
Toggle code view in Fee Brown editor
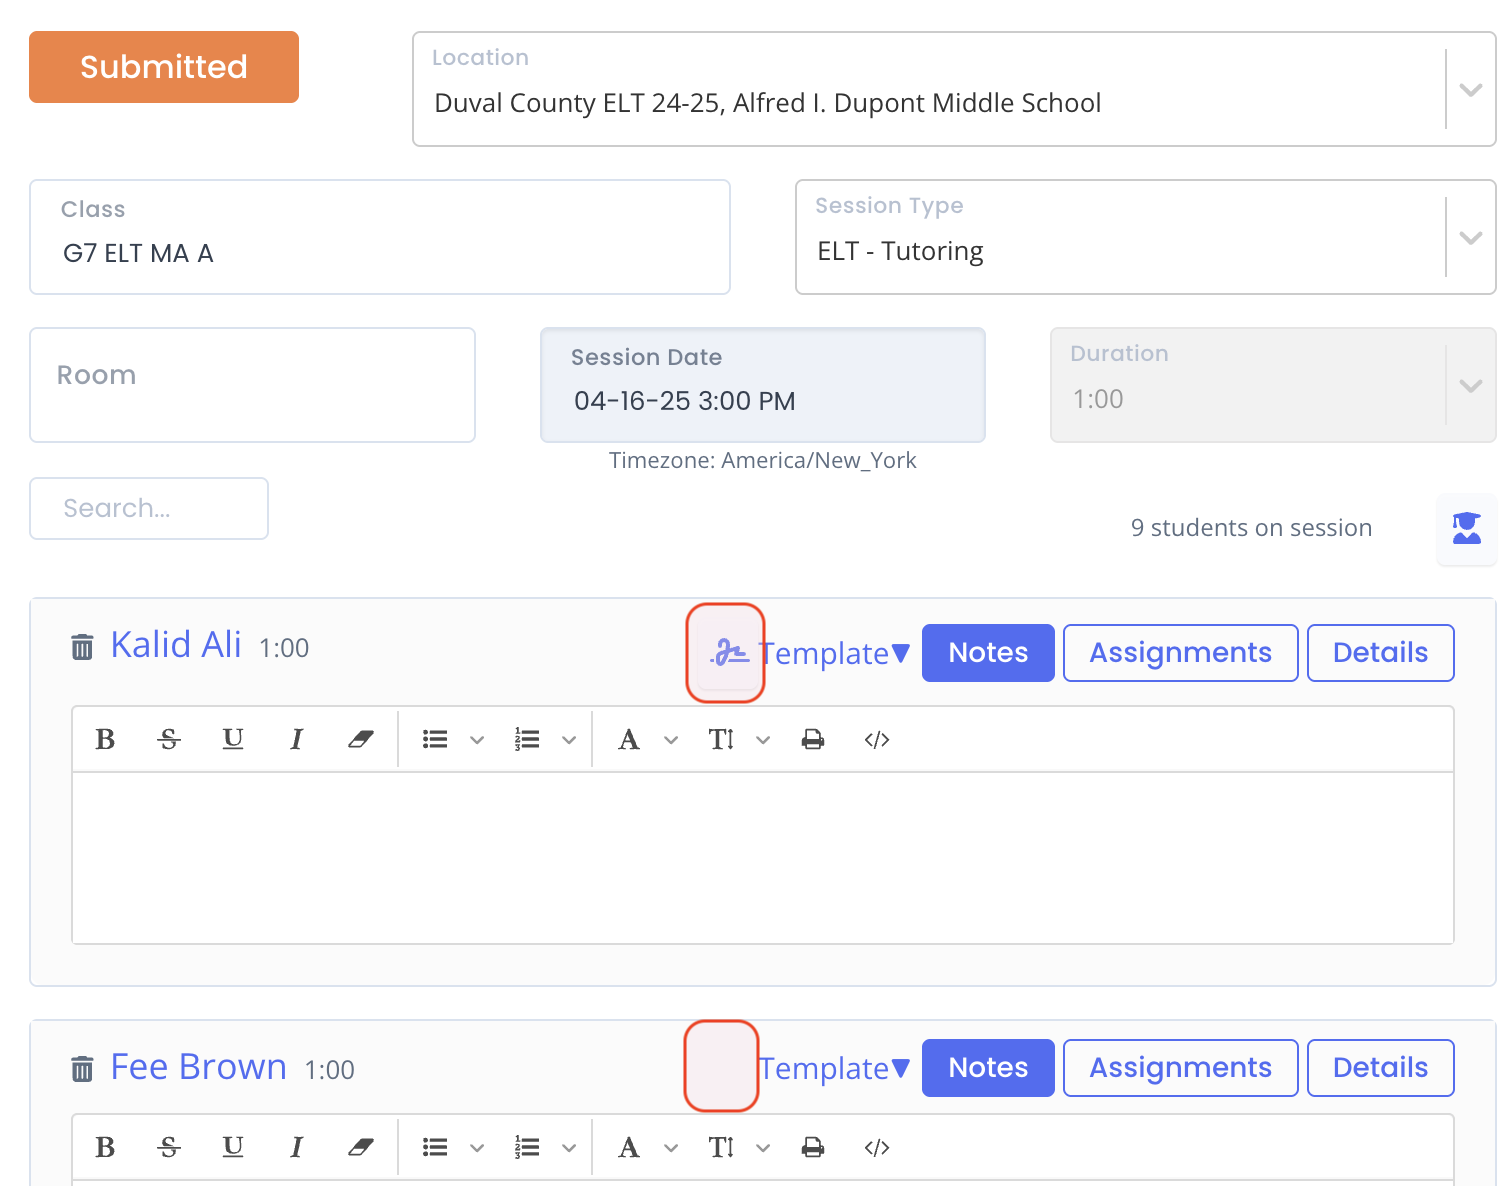[x=877, y=1147]
